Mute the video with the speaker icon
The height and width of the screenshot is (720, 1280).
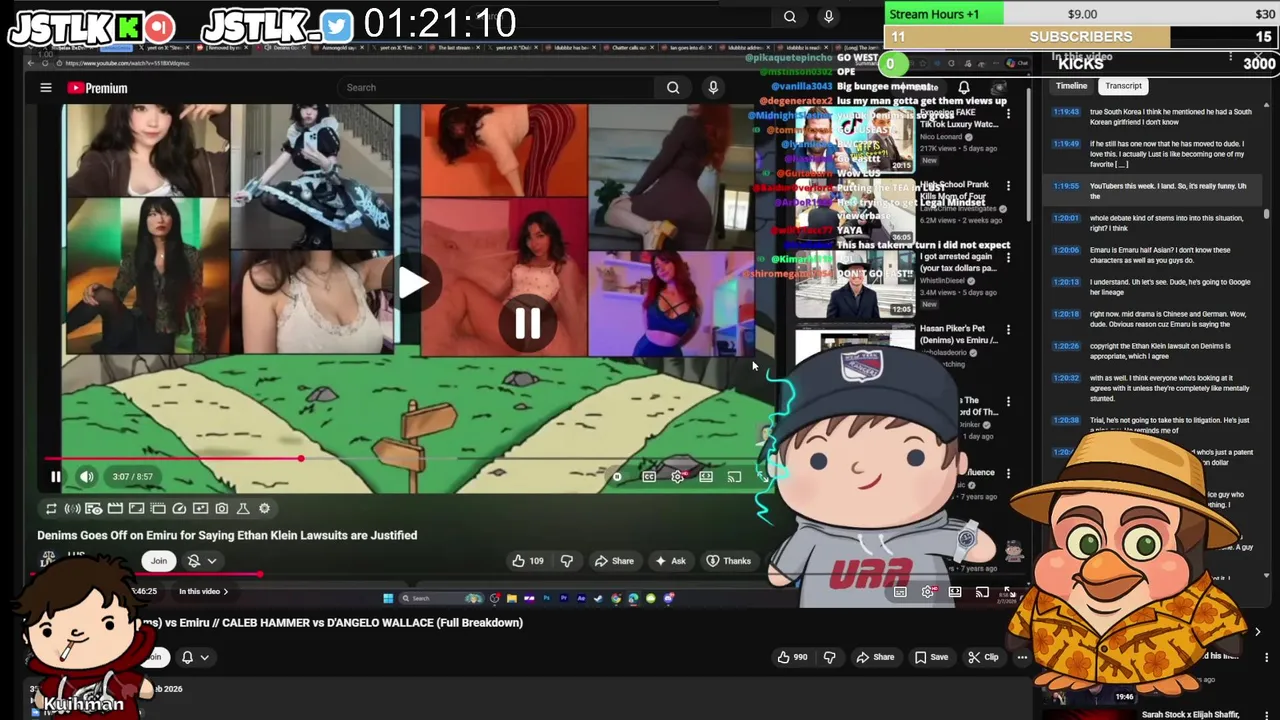coord(87,477)
